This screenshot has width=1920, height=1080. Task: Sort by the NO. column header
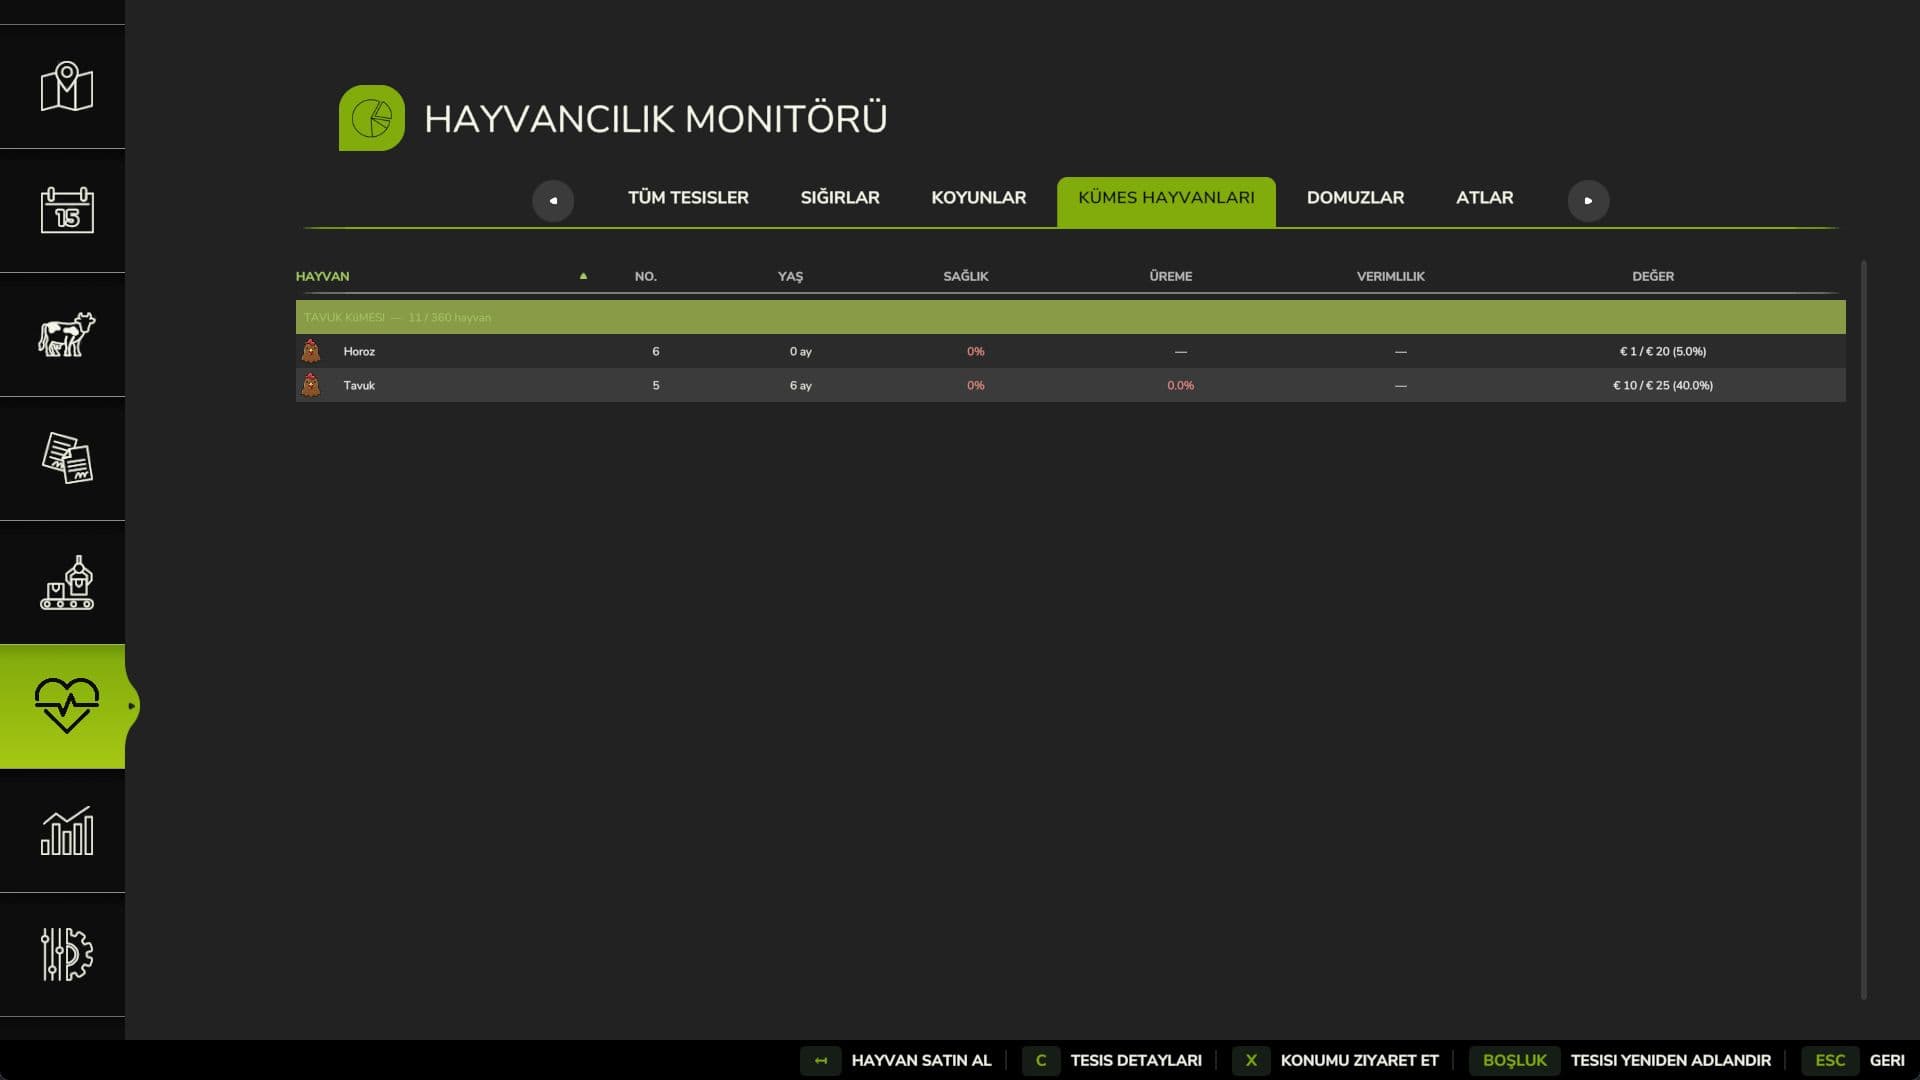click(x=646, y=276)
